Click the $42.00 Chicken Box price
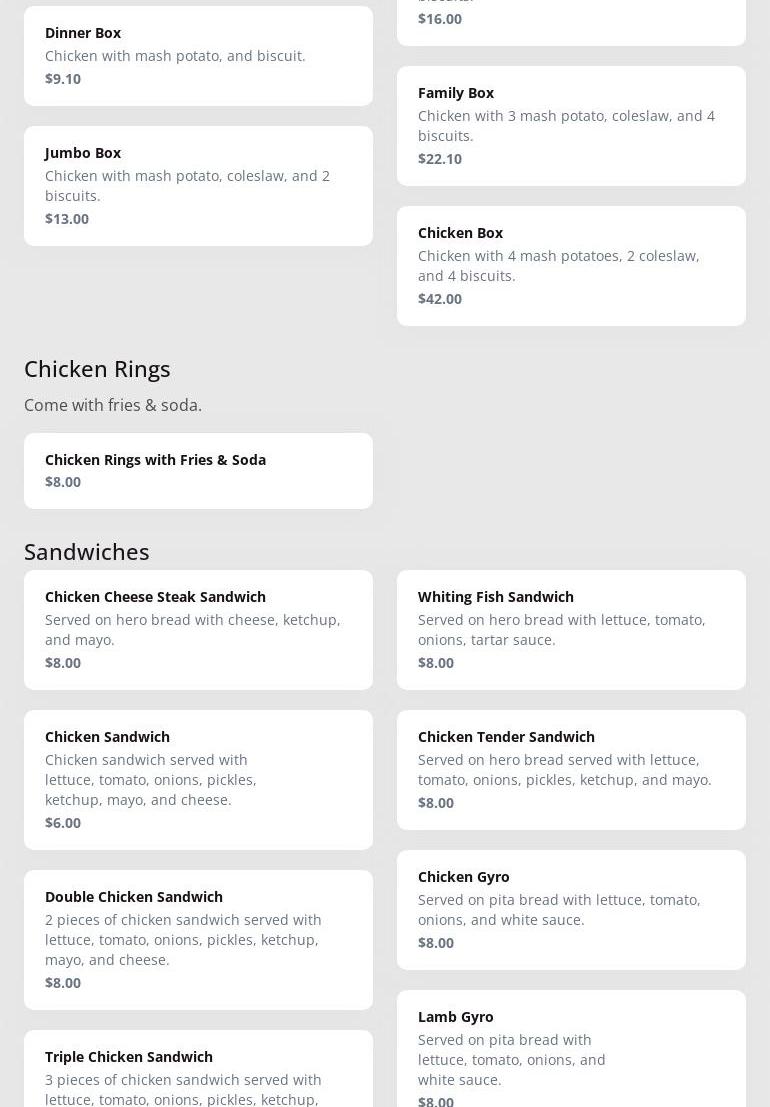Viewport: 770px width, 1107px height. [440, 299]
